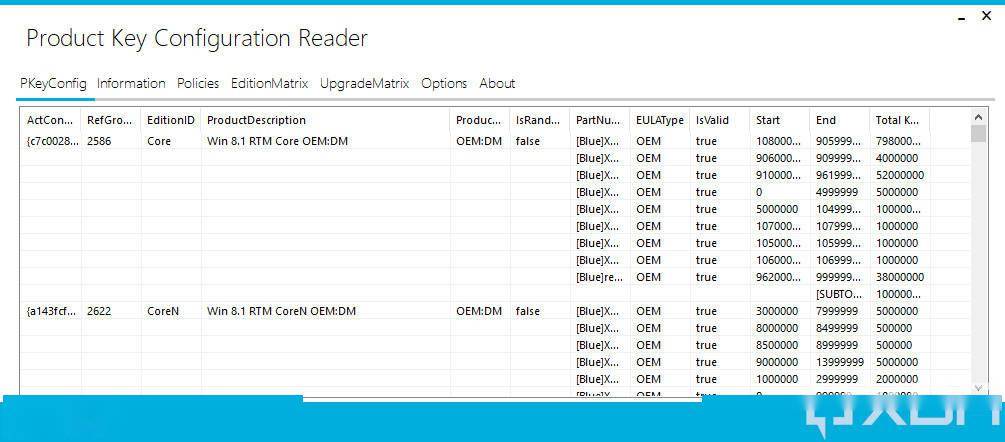The image size is (1005, 442).
Task: Switch to the PKeyConfig tab
Action: 53,84
